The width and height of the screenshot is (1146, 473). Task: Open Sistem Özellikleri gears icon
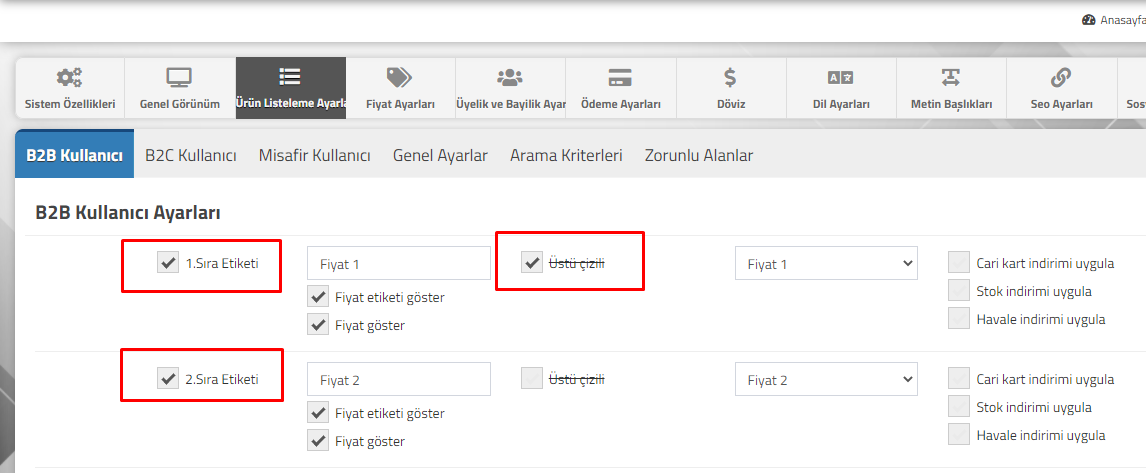click(x=70, y=77)
